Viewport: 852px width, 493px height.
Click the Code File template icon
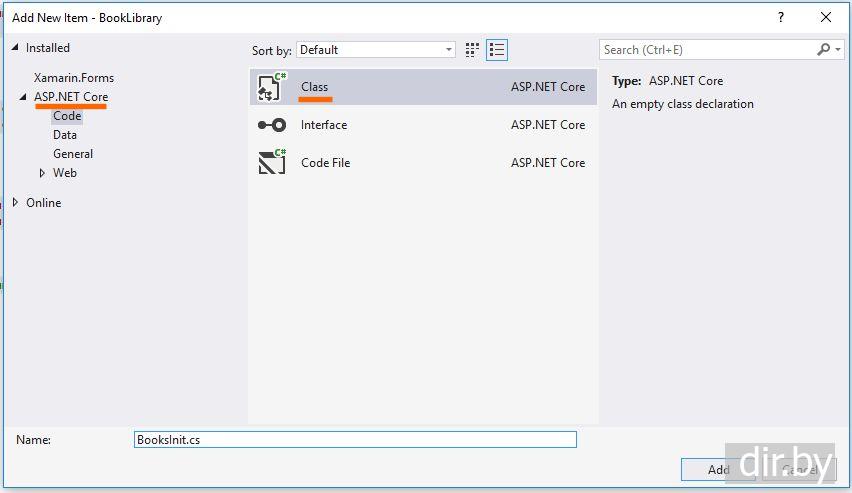[x=272, y=162]
